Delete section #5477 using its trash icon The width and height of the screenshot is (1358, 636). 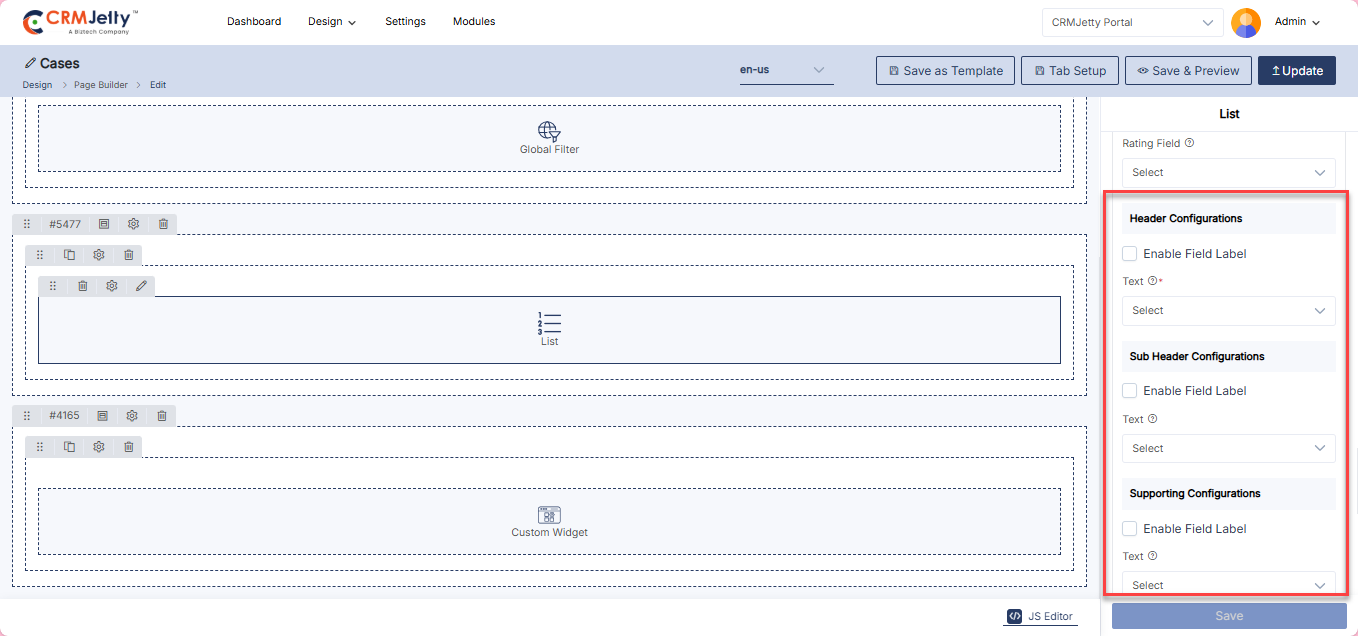click(x=163, y=224)
